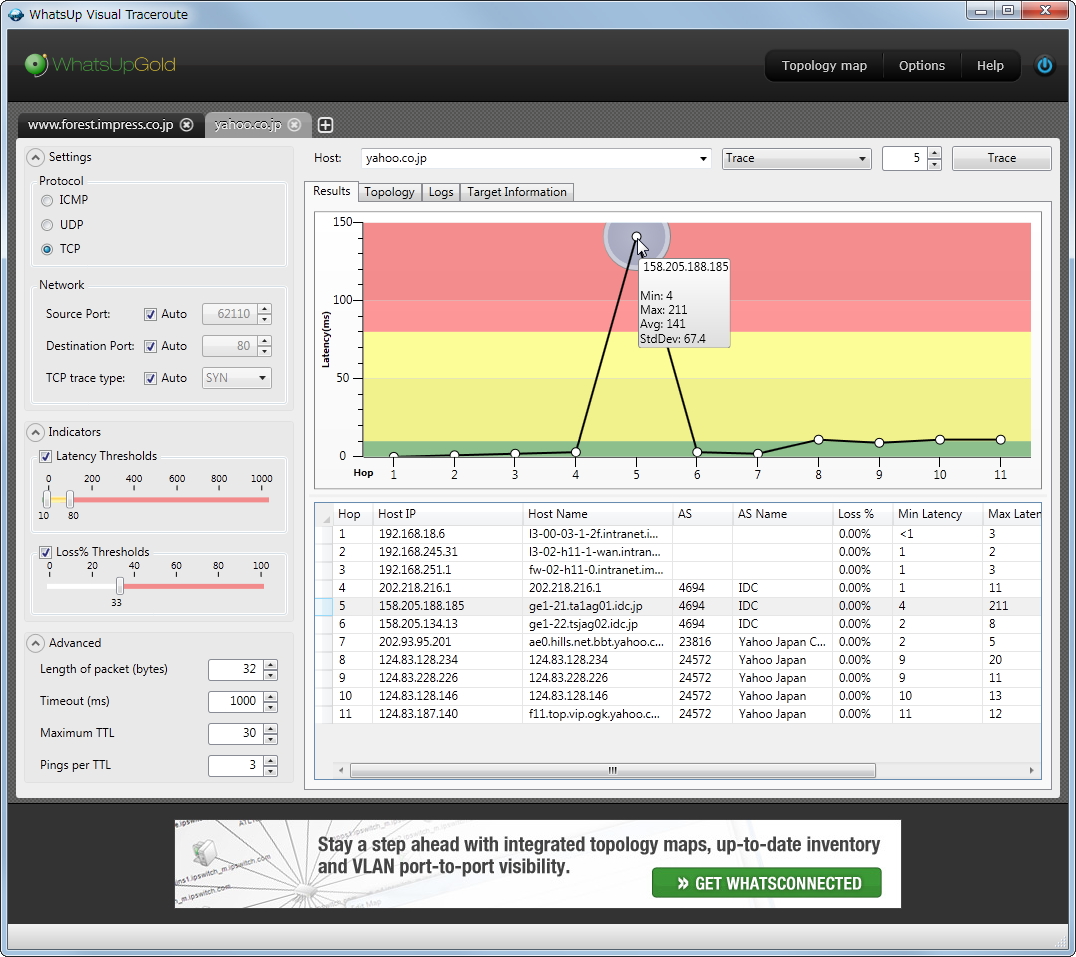Screen dimensions: 1076x957
Task: Click the Timeout (ms) input field
Action: (x=236, y=701)
